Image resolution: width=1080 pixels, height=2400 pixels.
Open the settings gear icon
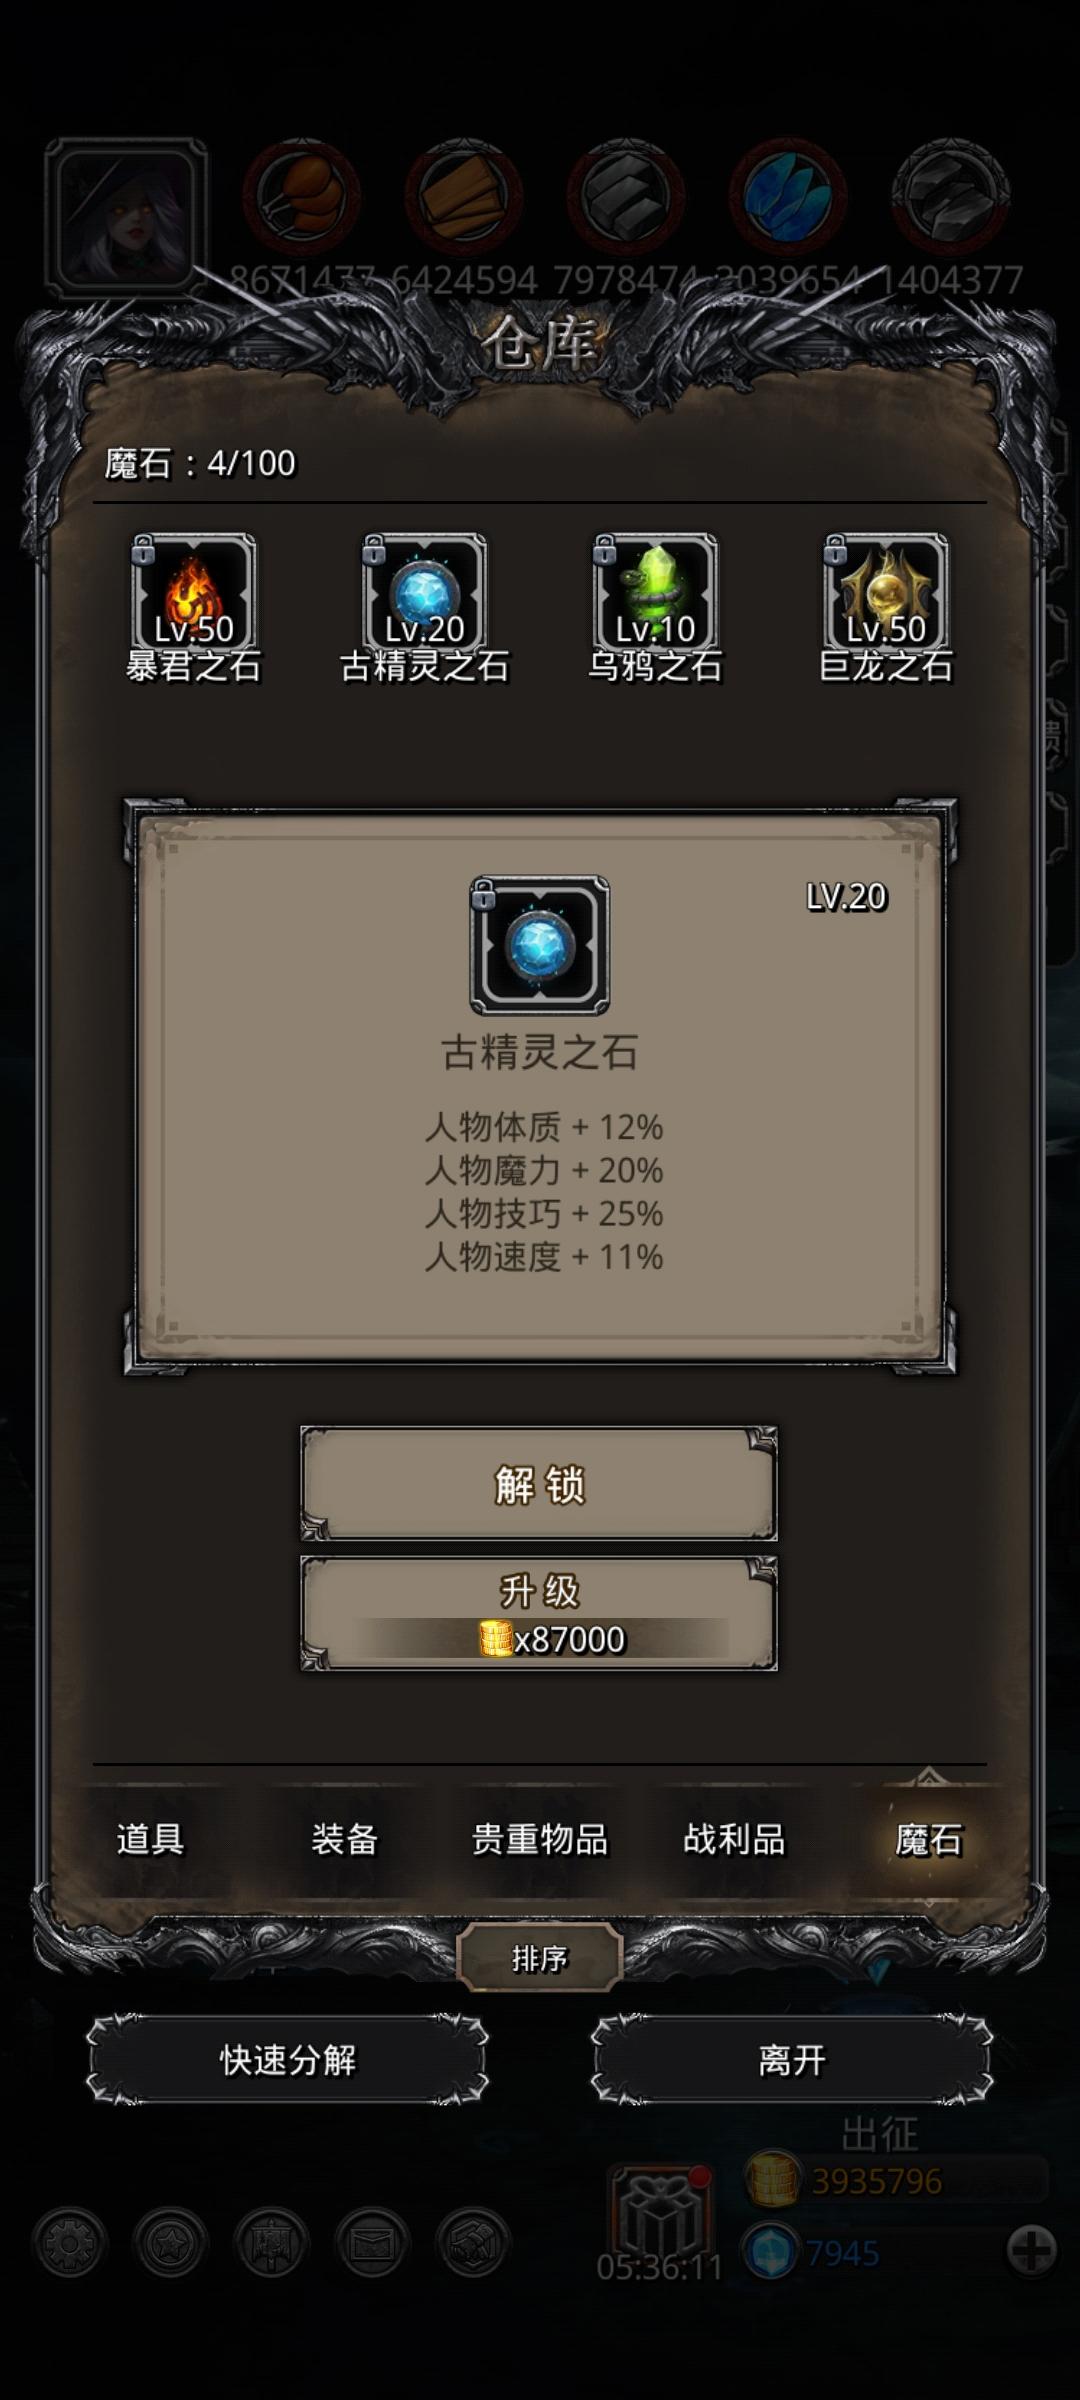click(x=69, y=2243)
